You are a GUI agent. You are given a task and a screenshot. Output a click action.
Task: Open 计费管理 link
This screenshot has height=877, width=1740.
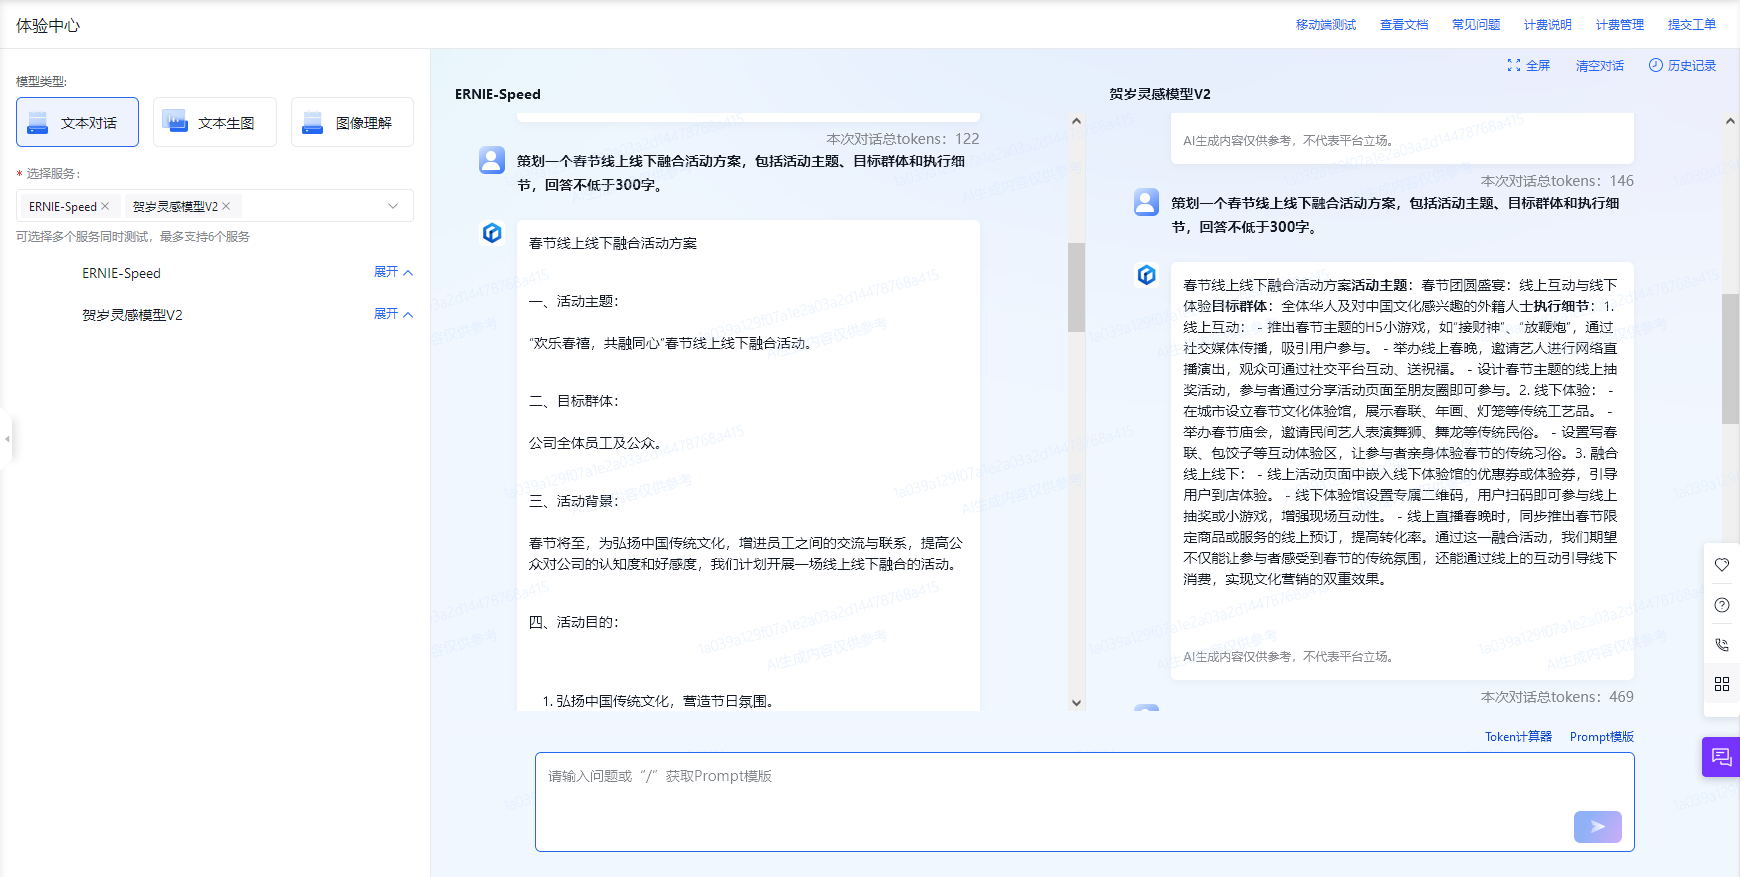1620,25
